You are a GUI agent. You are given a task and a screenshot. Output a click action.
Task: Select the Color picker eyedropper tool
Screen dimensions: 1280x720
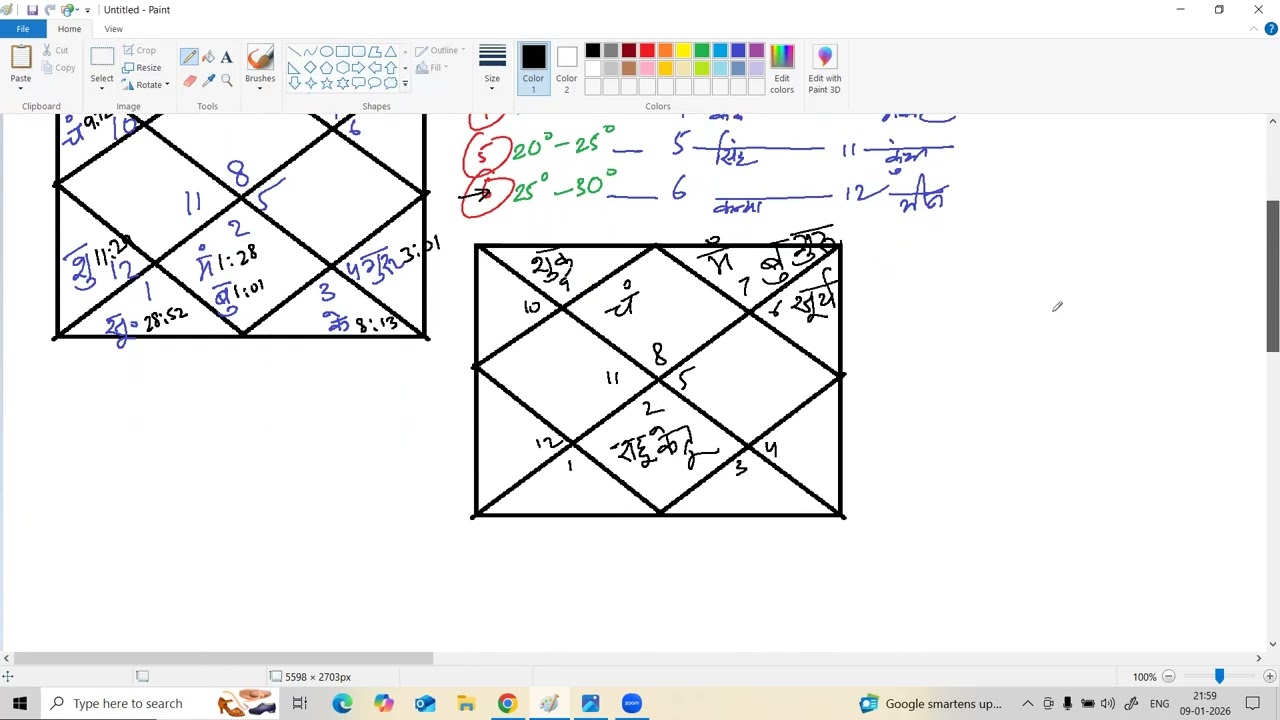tap(208, 80)
